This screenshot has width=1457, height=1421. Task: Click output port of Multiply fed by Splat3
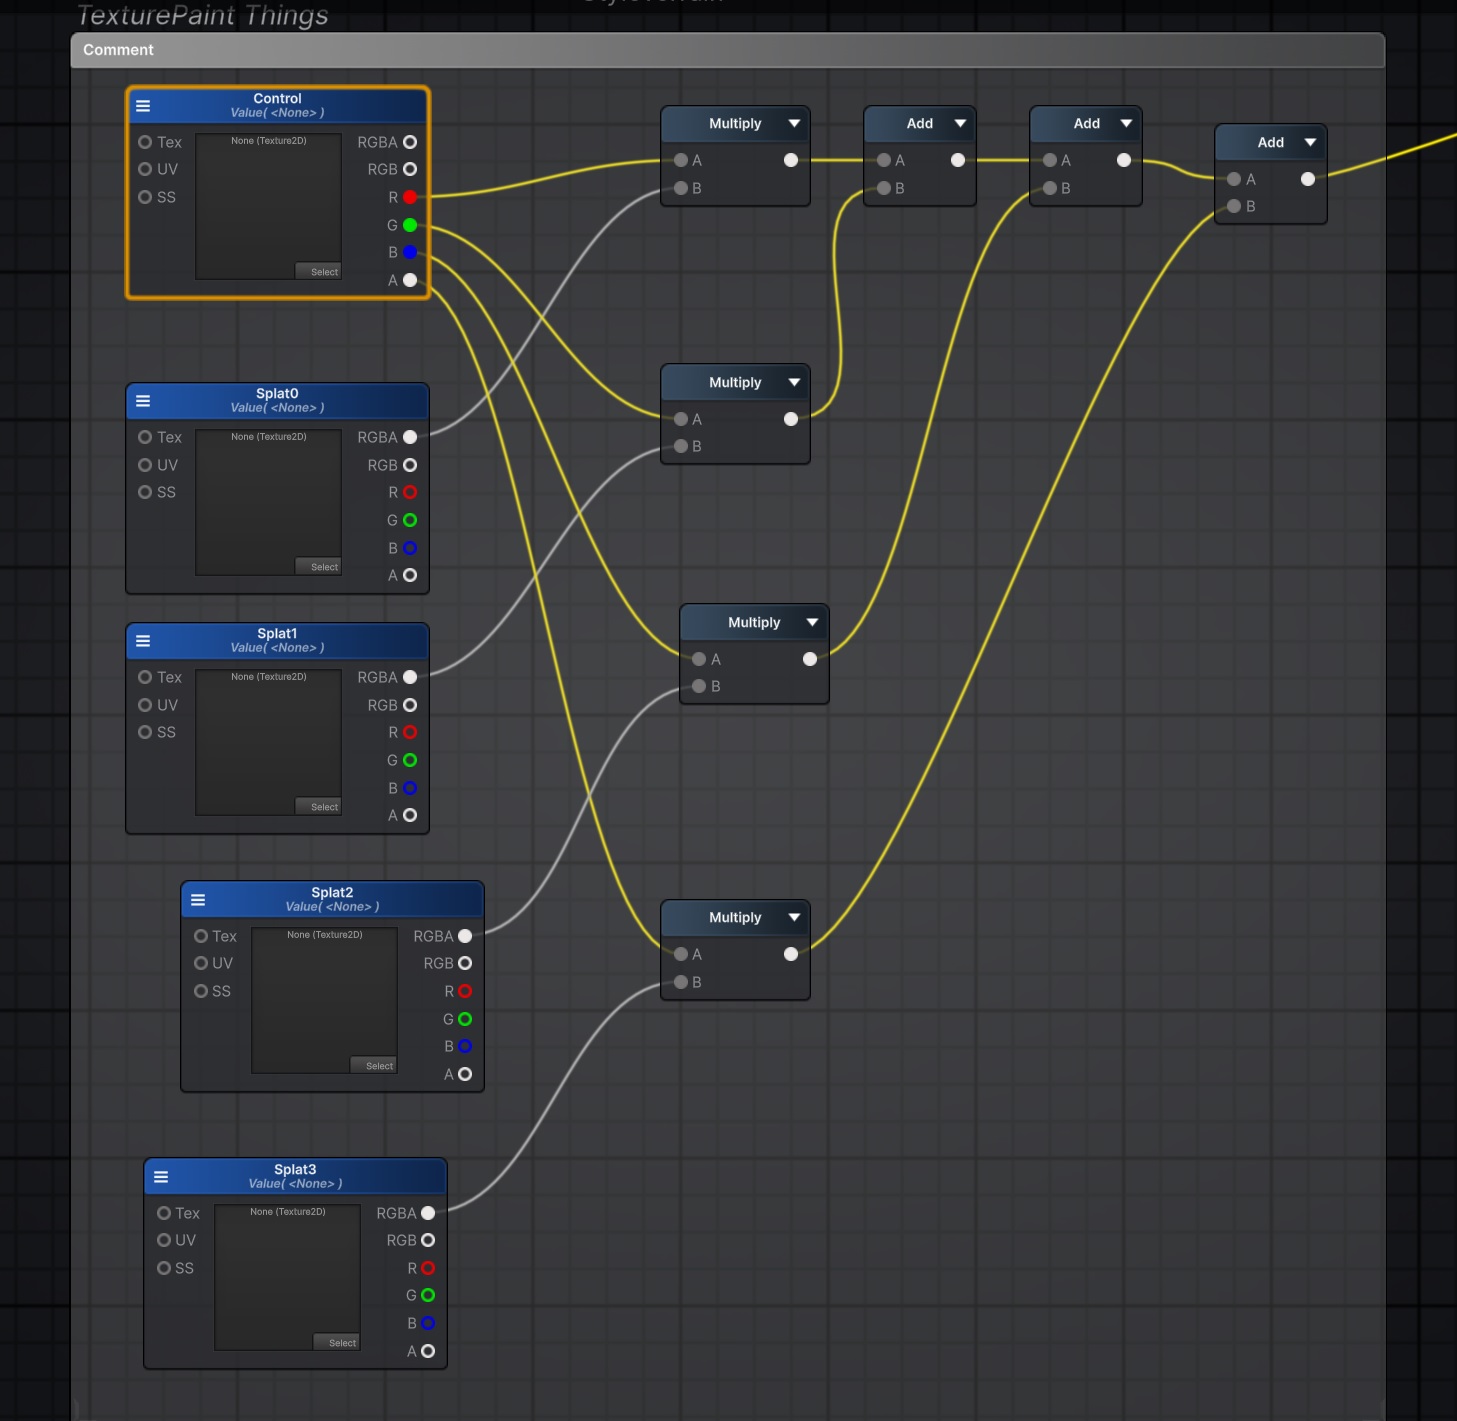pos(791,954)
